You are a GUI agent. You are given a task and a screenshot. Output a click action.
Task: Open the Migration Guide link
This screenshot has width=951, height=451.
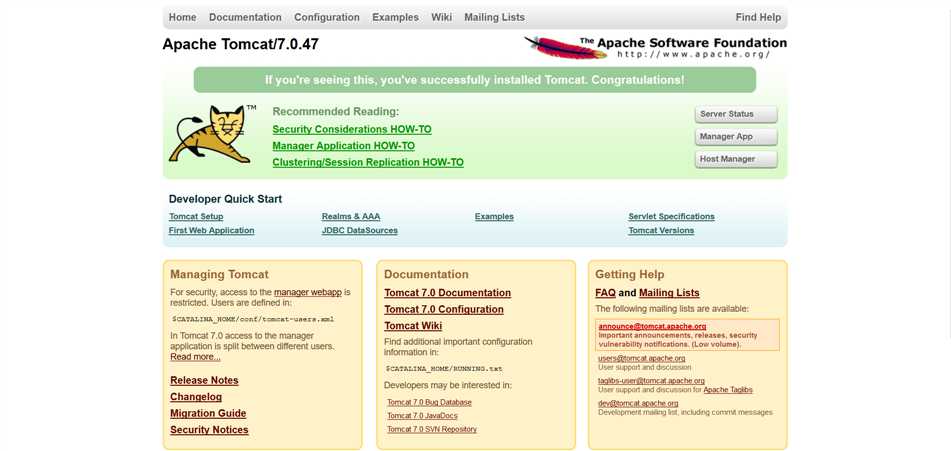click(x=208, y=413)
